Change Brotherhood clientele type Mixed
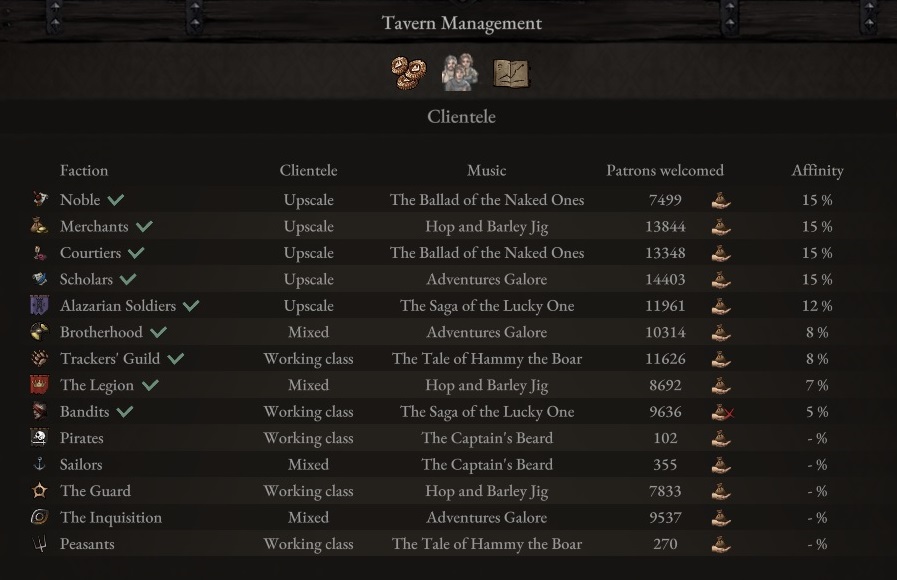This screenshot has height=580, width=897. click(308, 332)
